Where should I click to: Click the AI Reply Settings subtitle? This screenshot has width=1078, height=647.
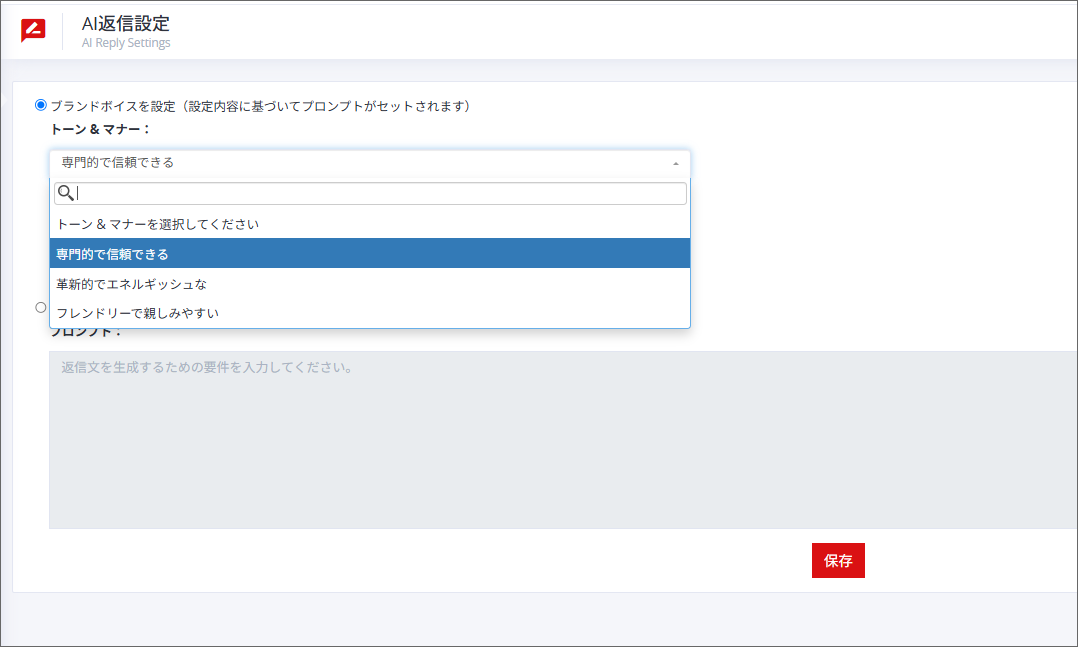click(x=126, y=43)
